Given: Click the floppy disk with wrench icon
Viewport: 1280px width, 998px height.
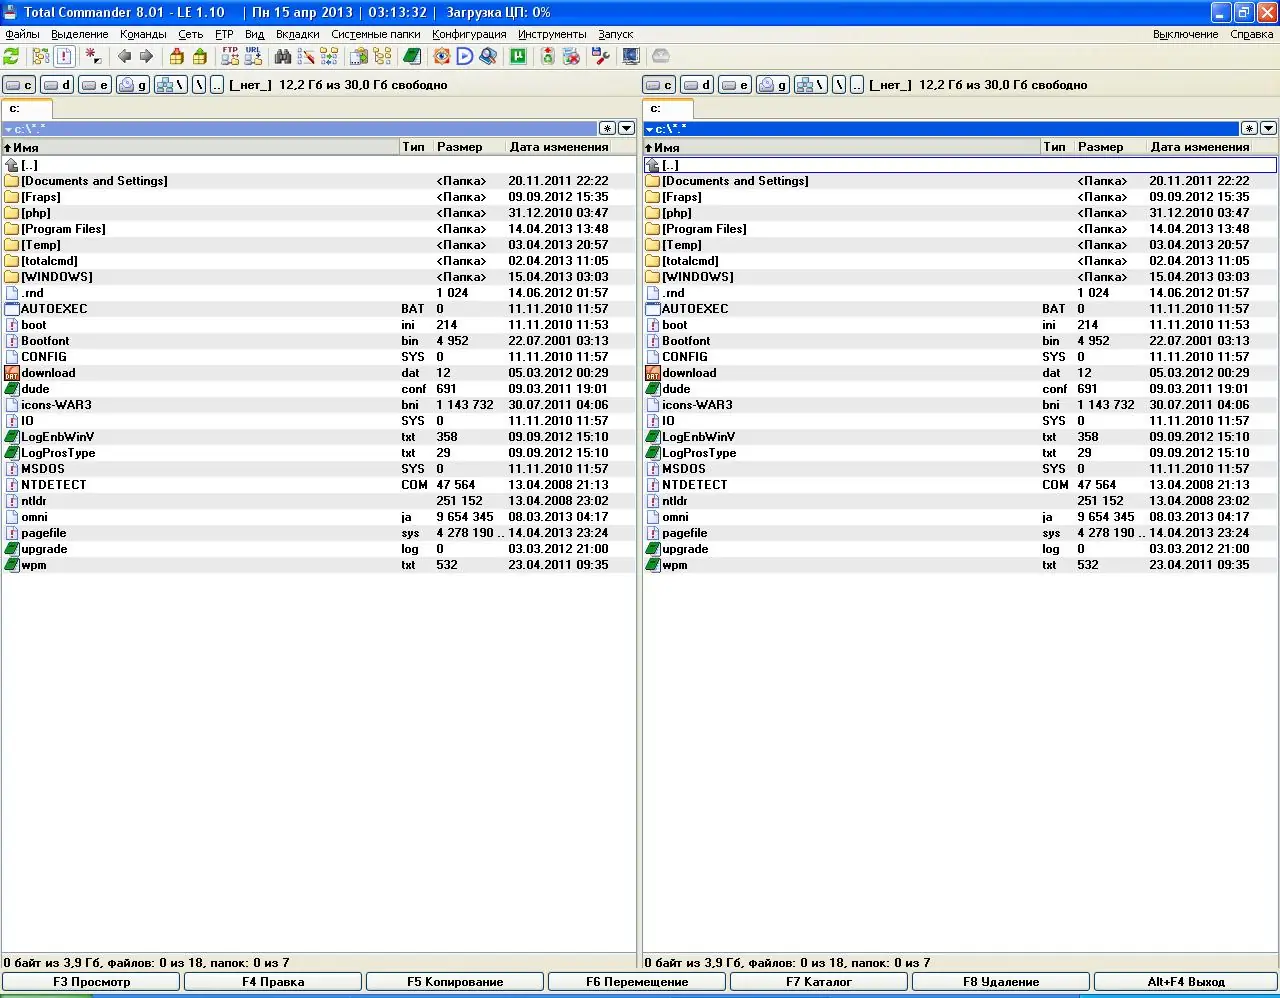Looking at the screenshot, I should coord(601,57).
